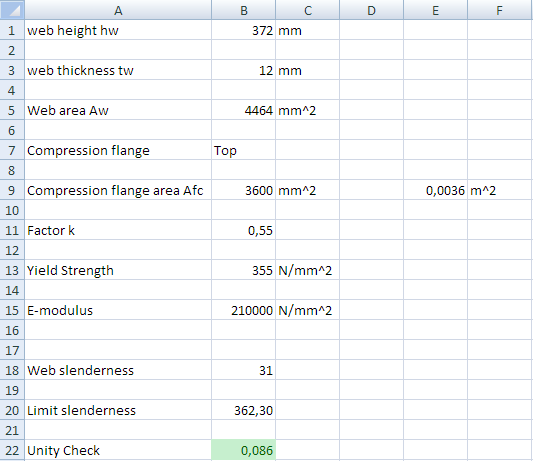Screen dimensions: 533x461
Task: Click the Yield Strength value 355
Action: 243,270
